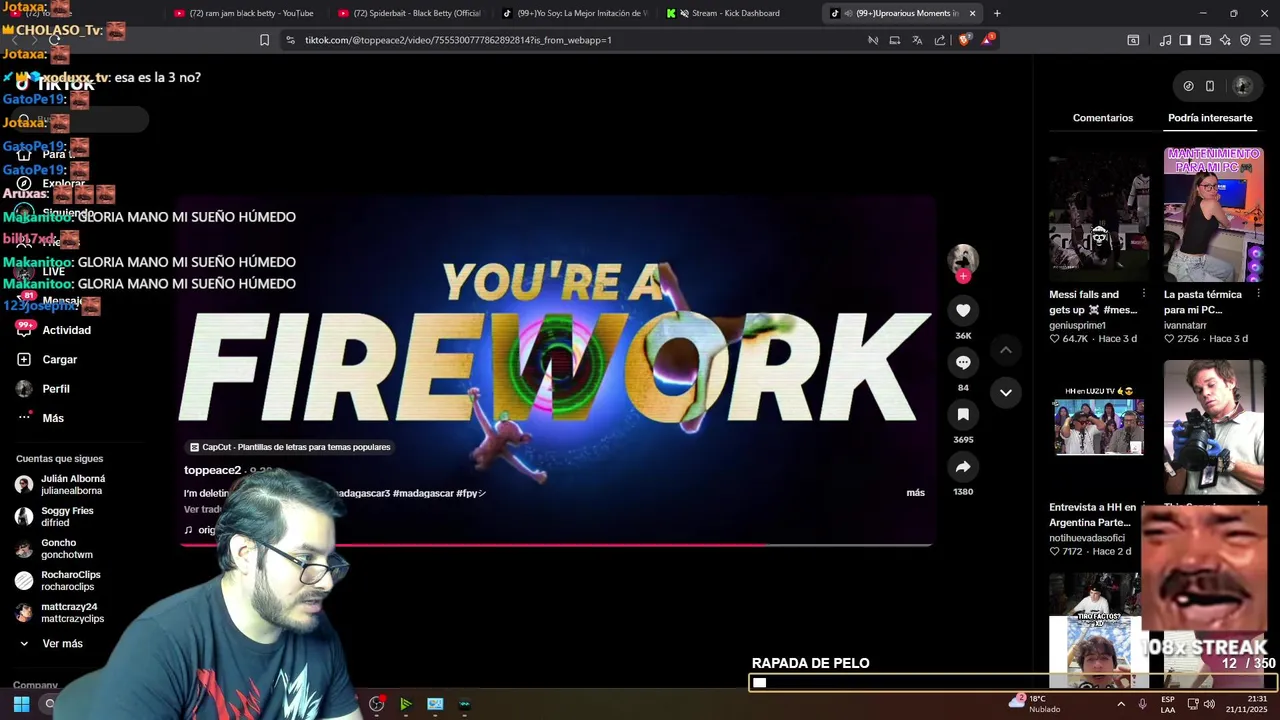This screenshot has width=1280, height=720.
Task: Click the TikTok coin icon in top pill
Action: (1188, 86)
